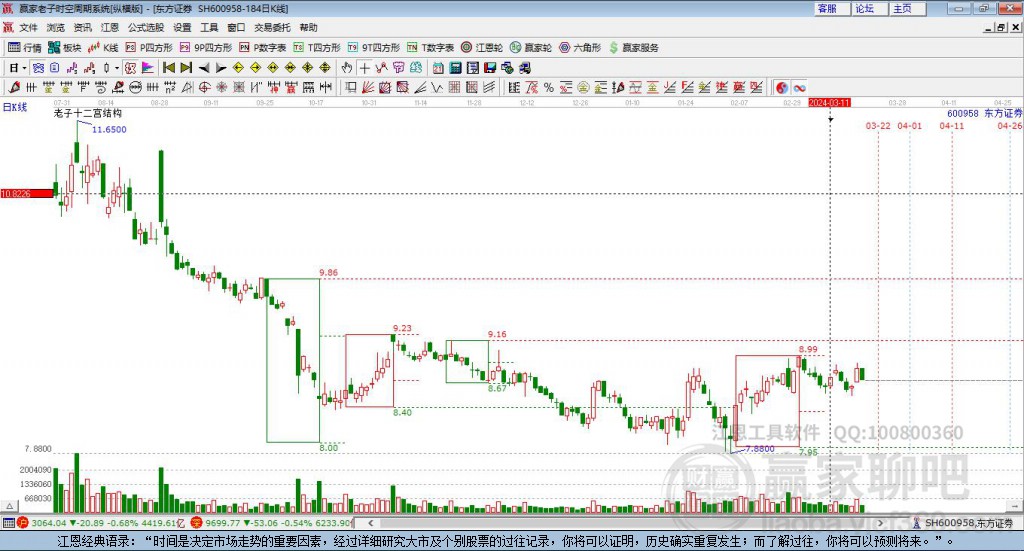Click the 老子十二宫结构 label

[x=88, y=113]
